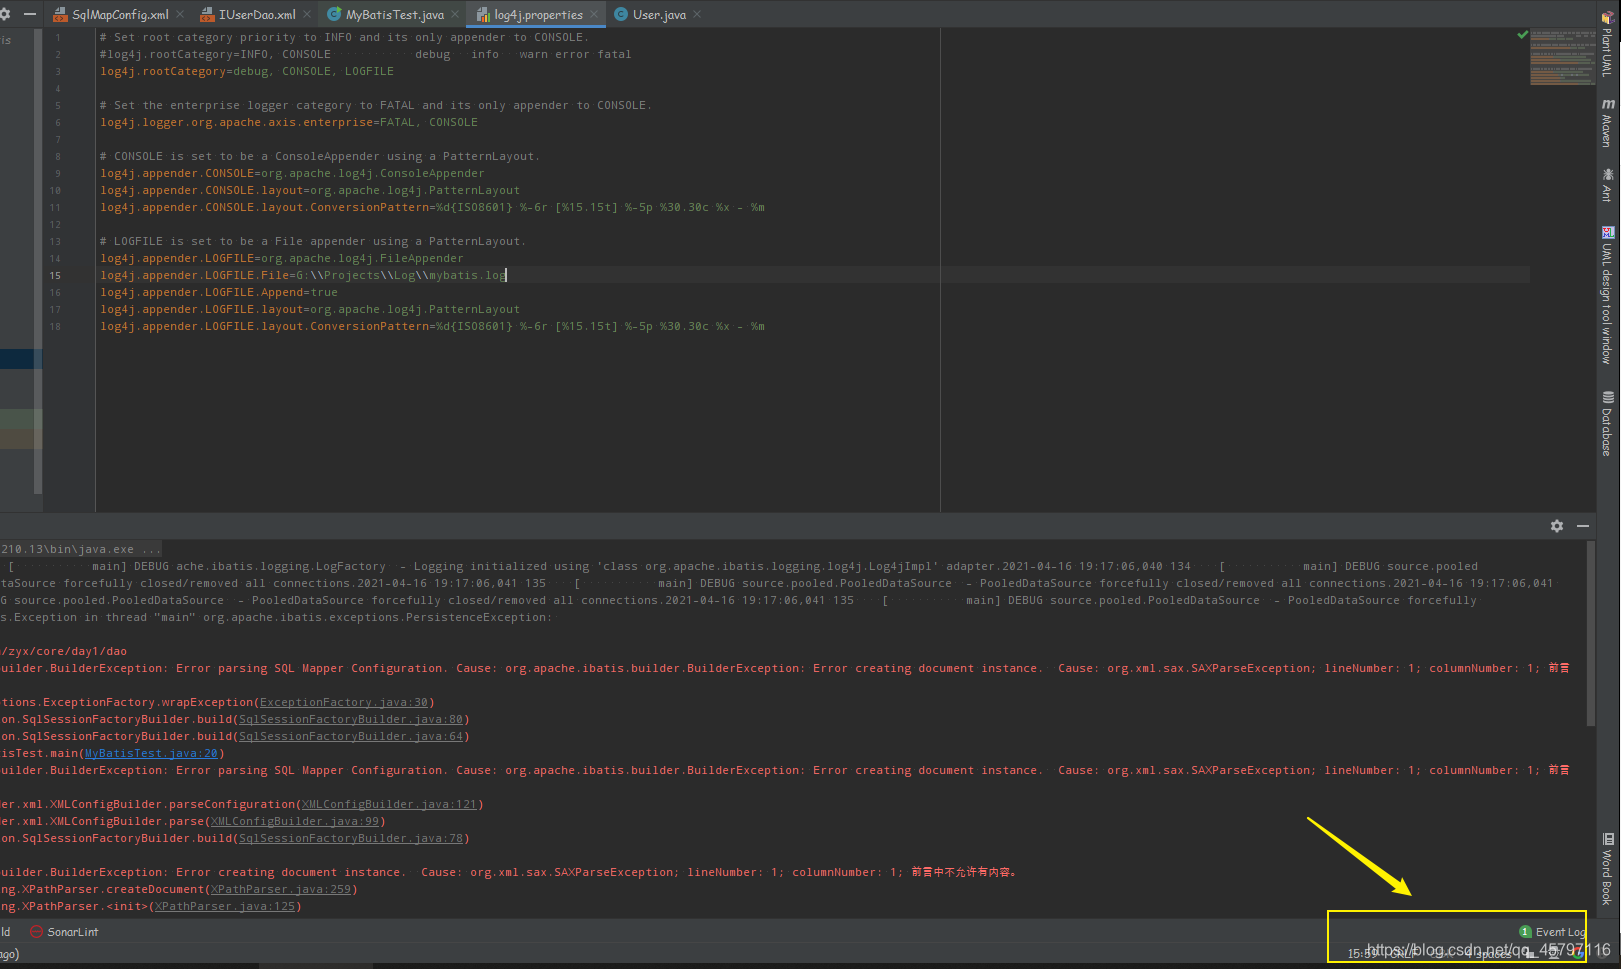Click line number 1 in the gutter
This screenshot has width=1621, height=969.
(x=58, y=38)
